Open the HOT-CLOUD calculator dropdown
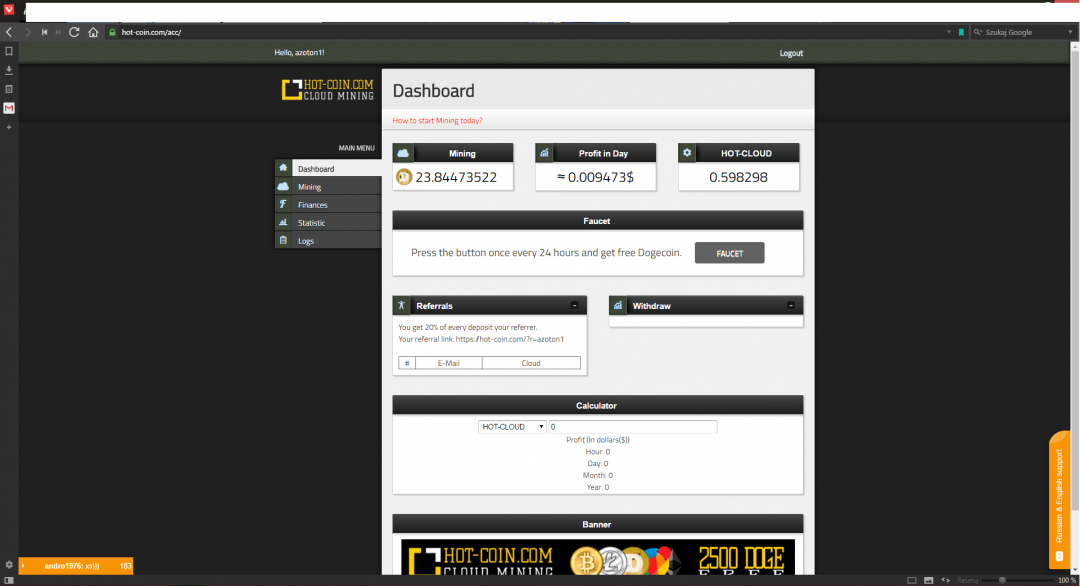1080x586 pixels. (512, 427)
